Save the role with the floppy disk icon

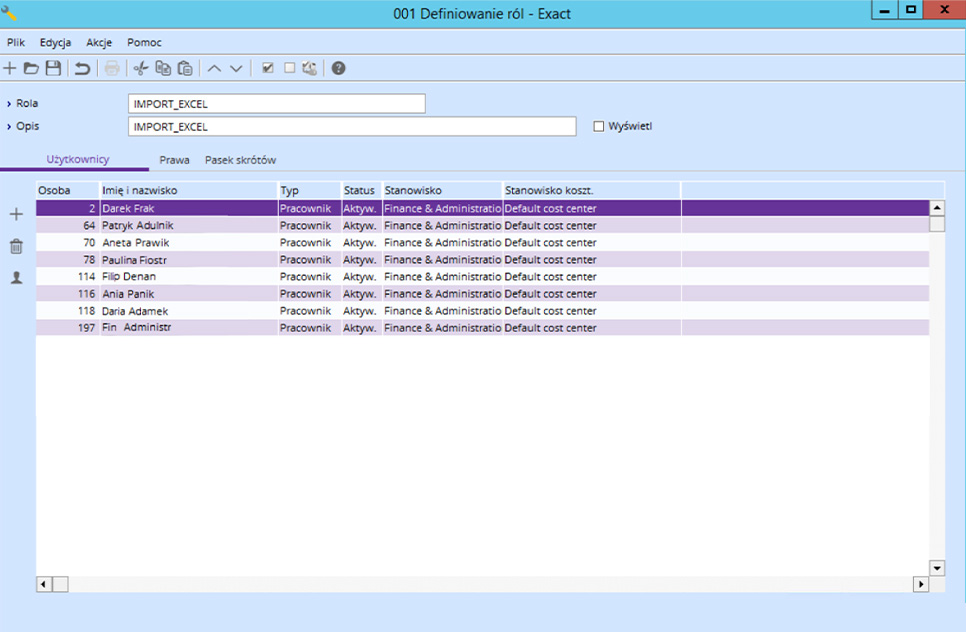53,68
